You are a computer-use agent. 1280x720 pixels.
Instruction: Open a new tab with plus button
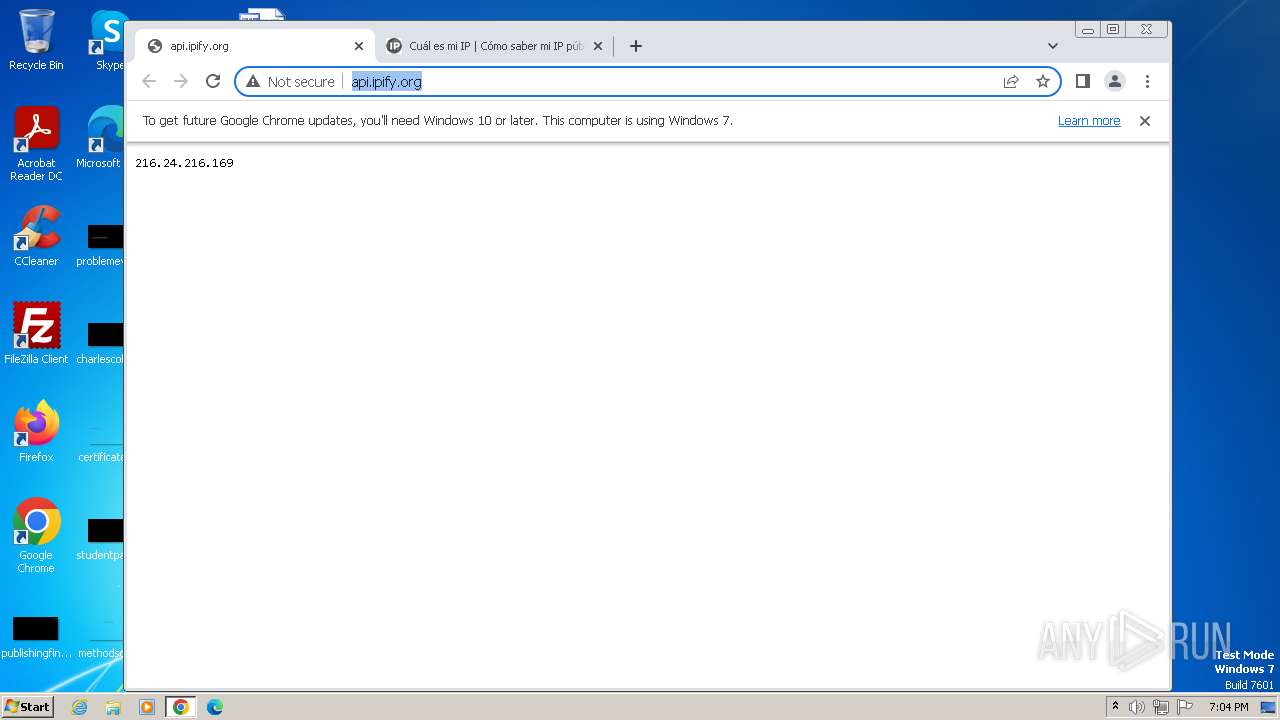pos(636,46)
